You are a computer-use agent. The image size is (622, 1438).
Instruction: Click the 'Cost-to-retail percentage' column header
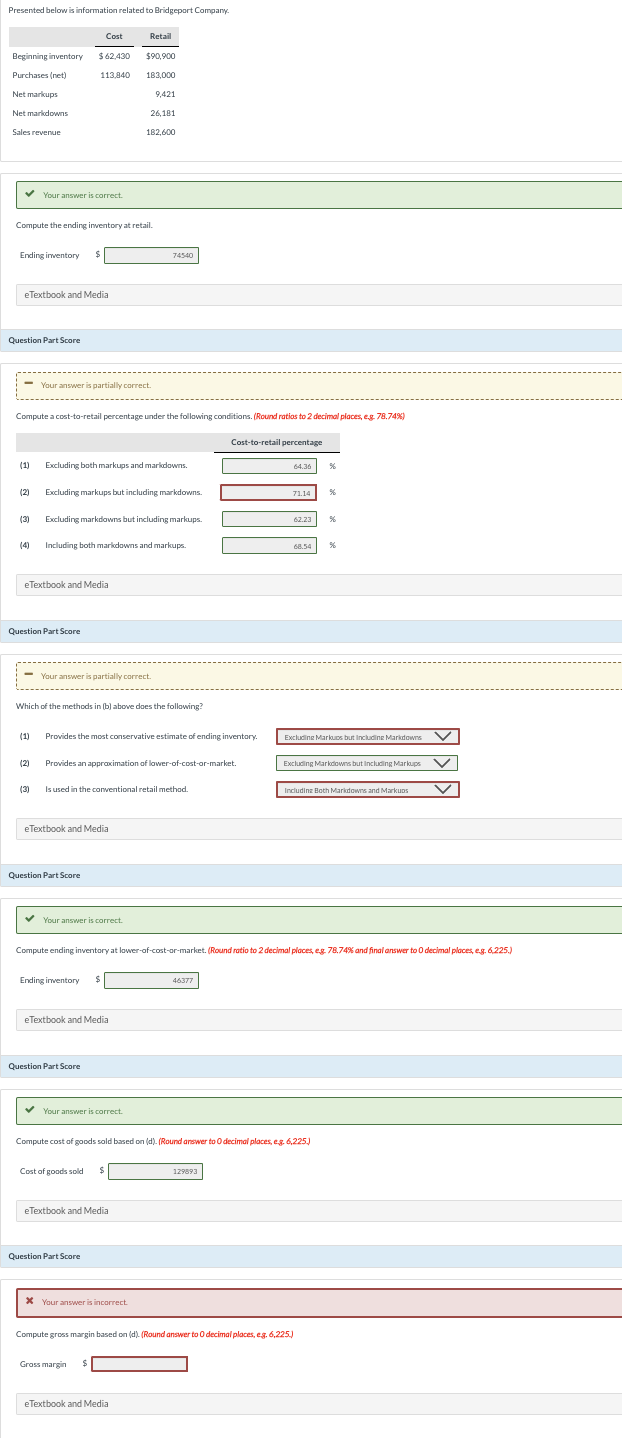click(277, 442)
